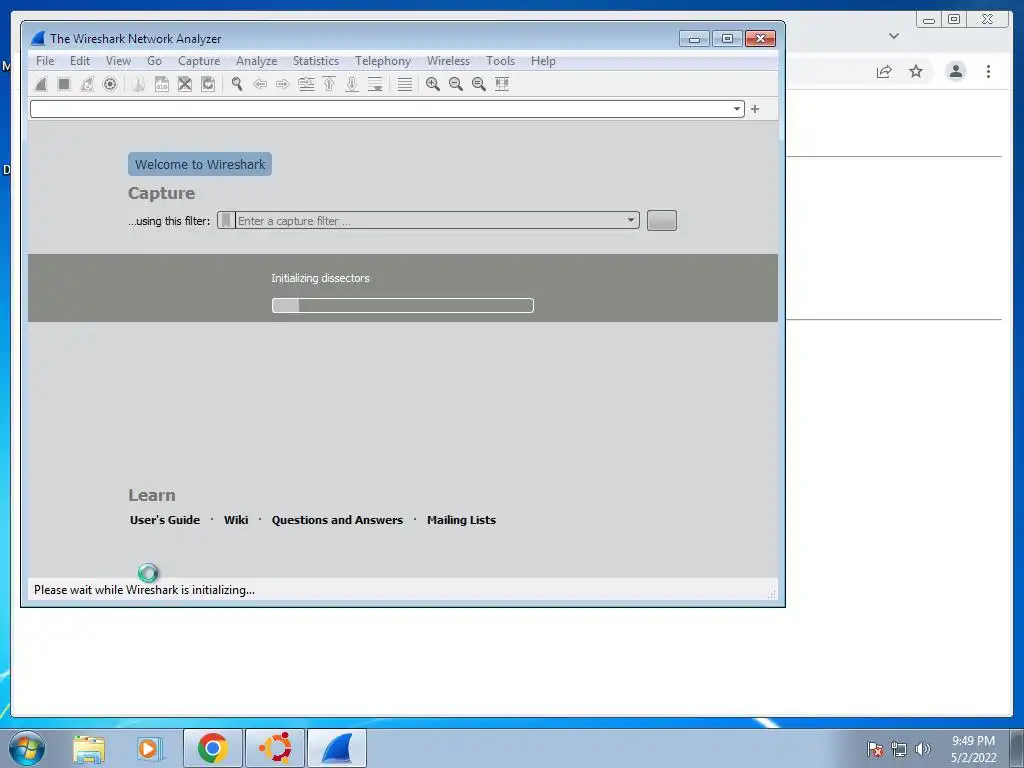Click the network tray icon
Screen dimensions: 1024x768
click(x=899, y=749)
